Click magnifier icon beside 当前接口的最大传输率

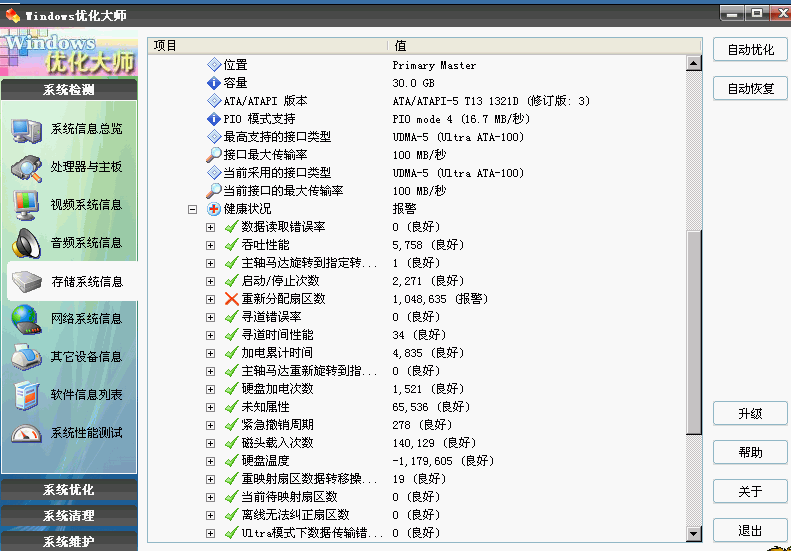(x=214, y=191)
